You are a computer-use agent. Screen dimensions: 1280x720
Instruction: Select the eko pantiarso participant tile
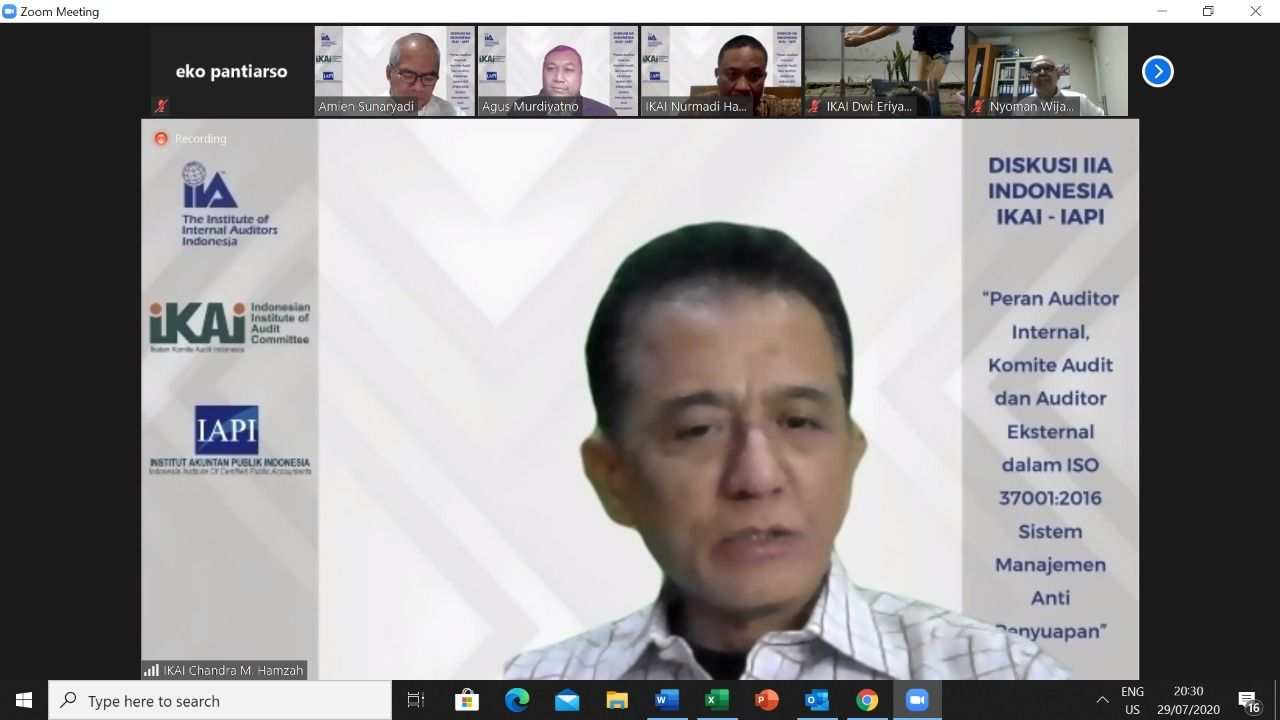231,71
